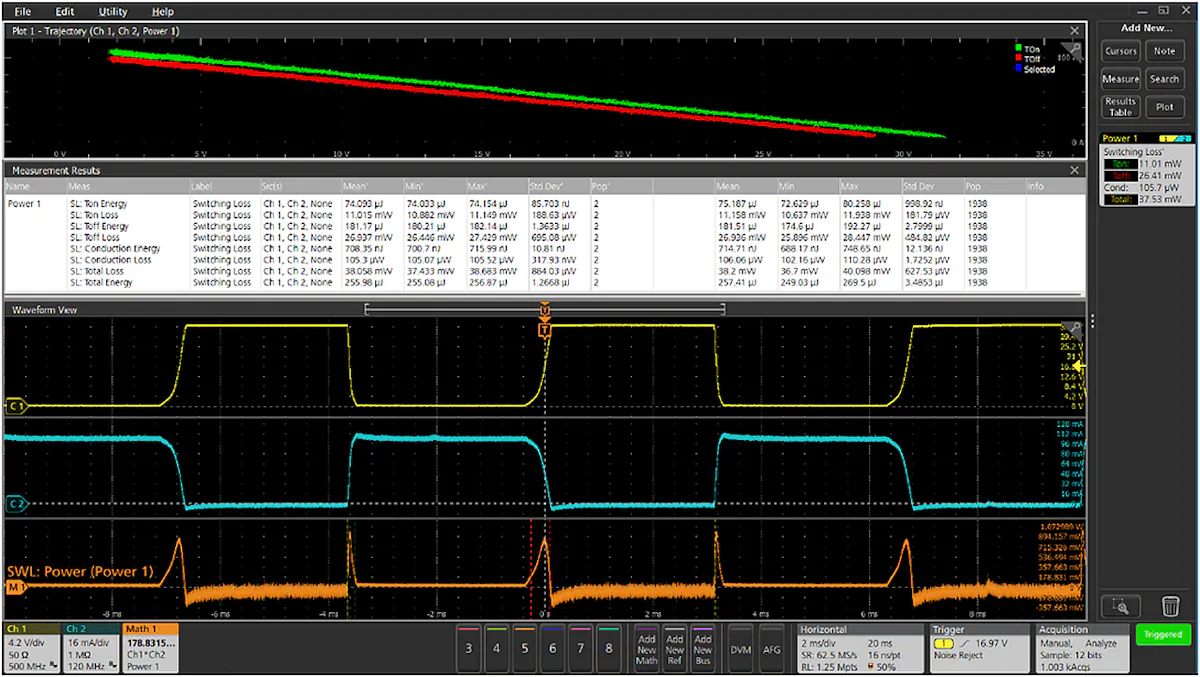Click the Src(s) column header
1200x677 pixels.
[x=302, y=186]
